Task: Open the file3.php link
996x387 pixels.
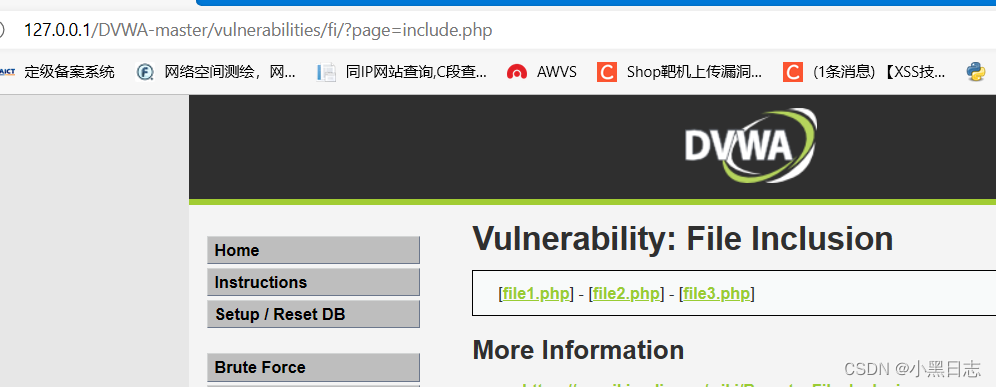Action: [x=717, y=294]
